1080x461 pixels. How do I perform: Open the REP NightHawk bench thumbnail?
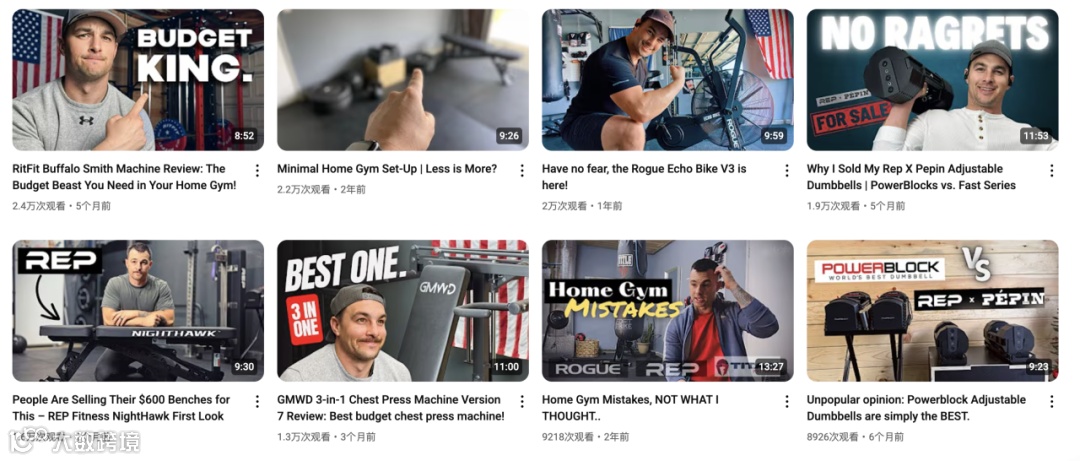tap(138, 310)
